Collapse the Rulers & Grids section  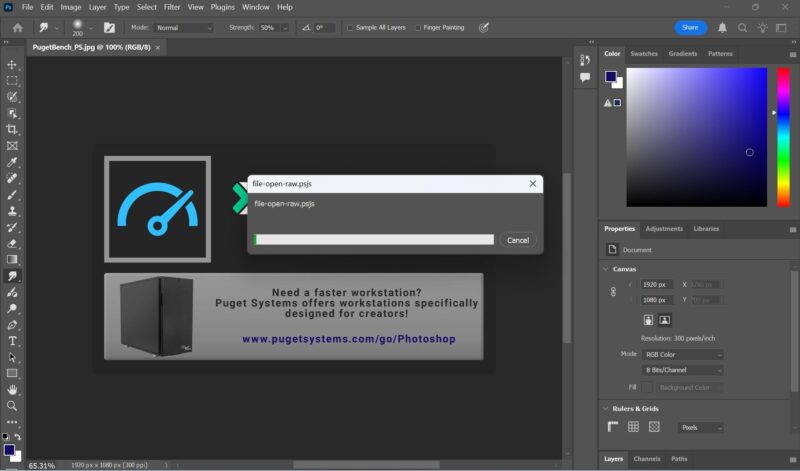[606, 409]
